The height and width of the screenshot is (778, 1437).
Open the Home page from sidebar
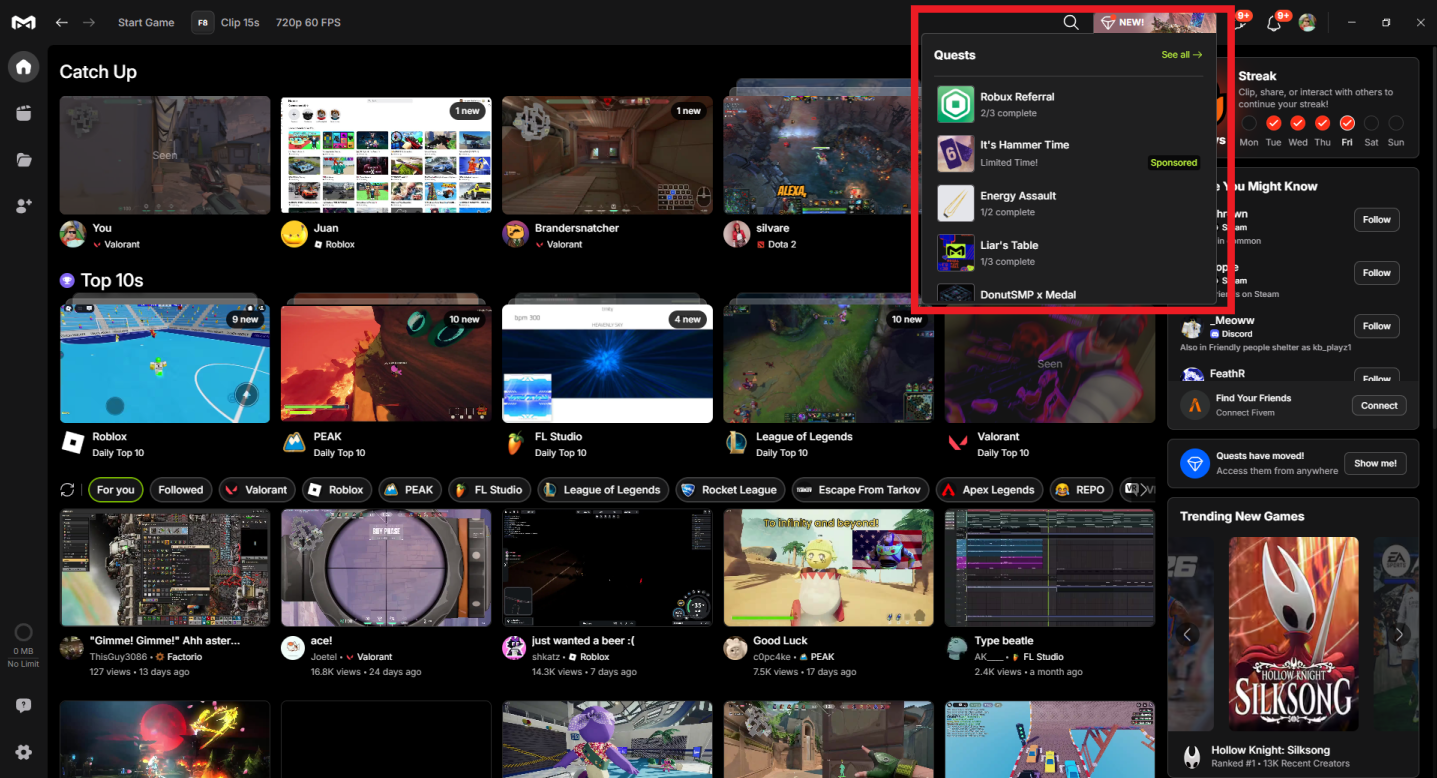coord(23,67)
